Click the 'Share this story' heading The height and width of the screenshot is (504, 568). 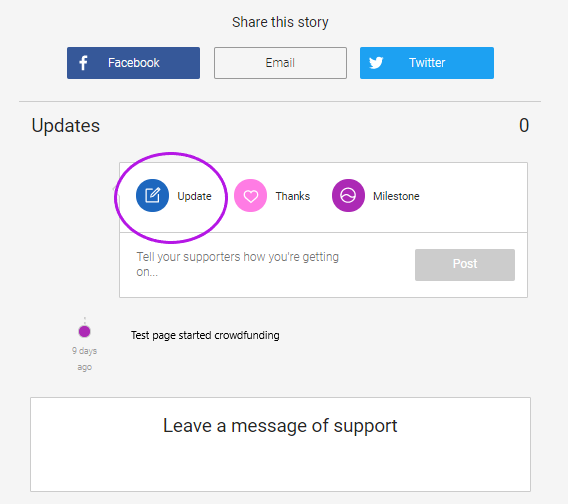pyautogui.click(x=280, y=22)
